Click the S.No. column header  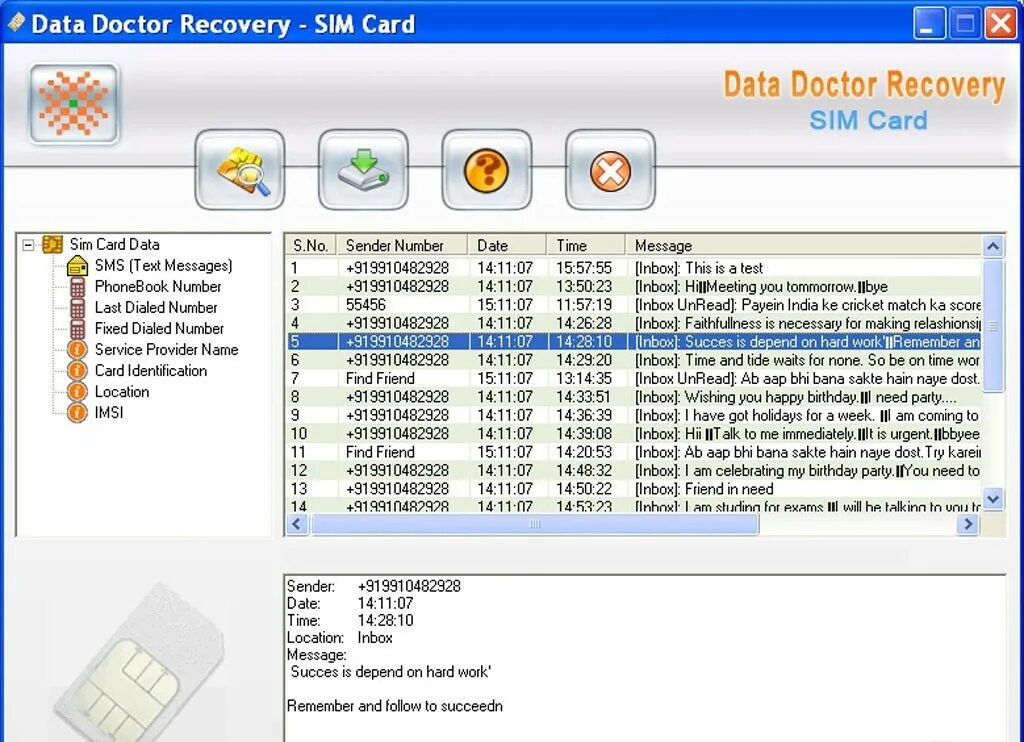(x=311, y=246)
